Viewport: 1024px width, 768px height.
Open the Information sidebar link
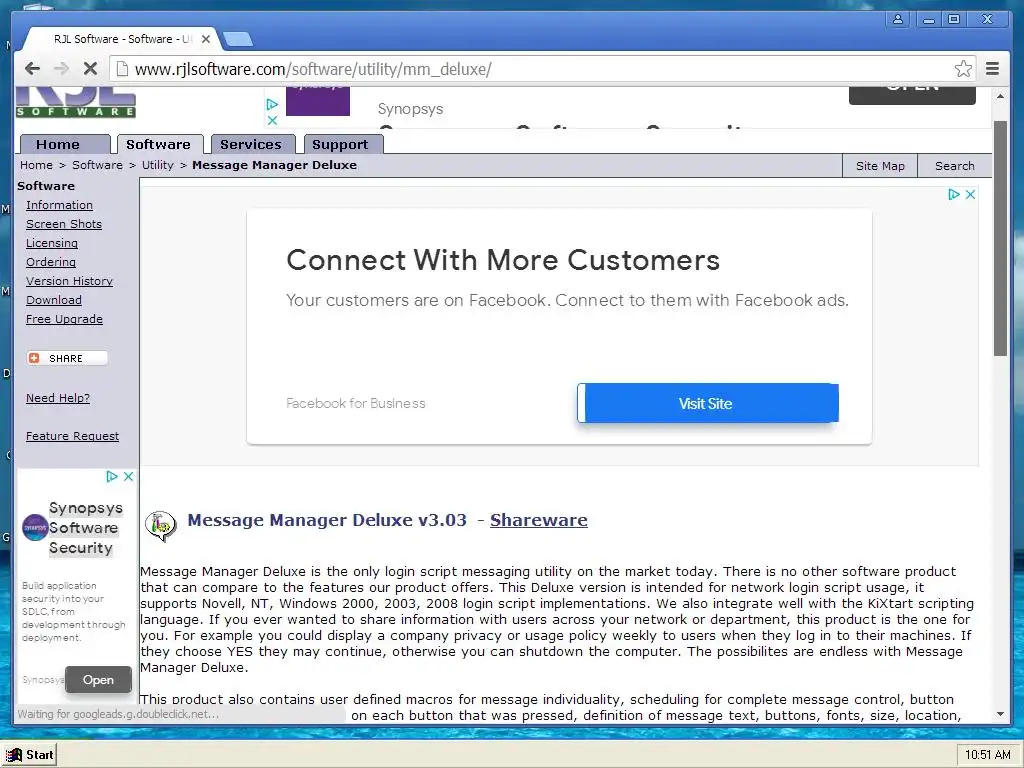click(59, 205)
